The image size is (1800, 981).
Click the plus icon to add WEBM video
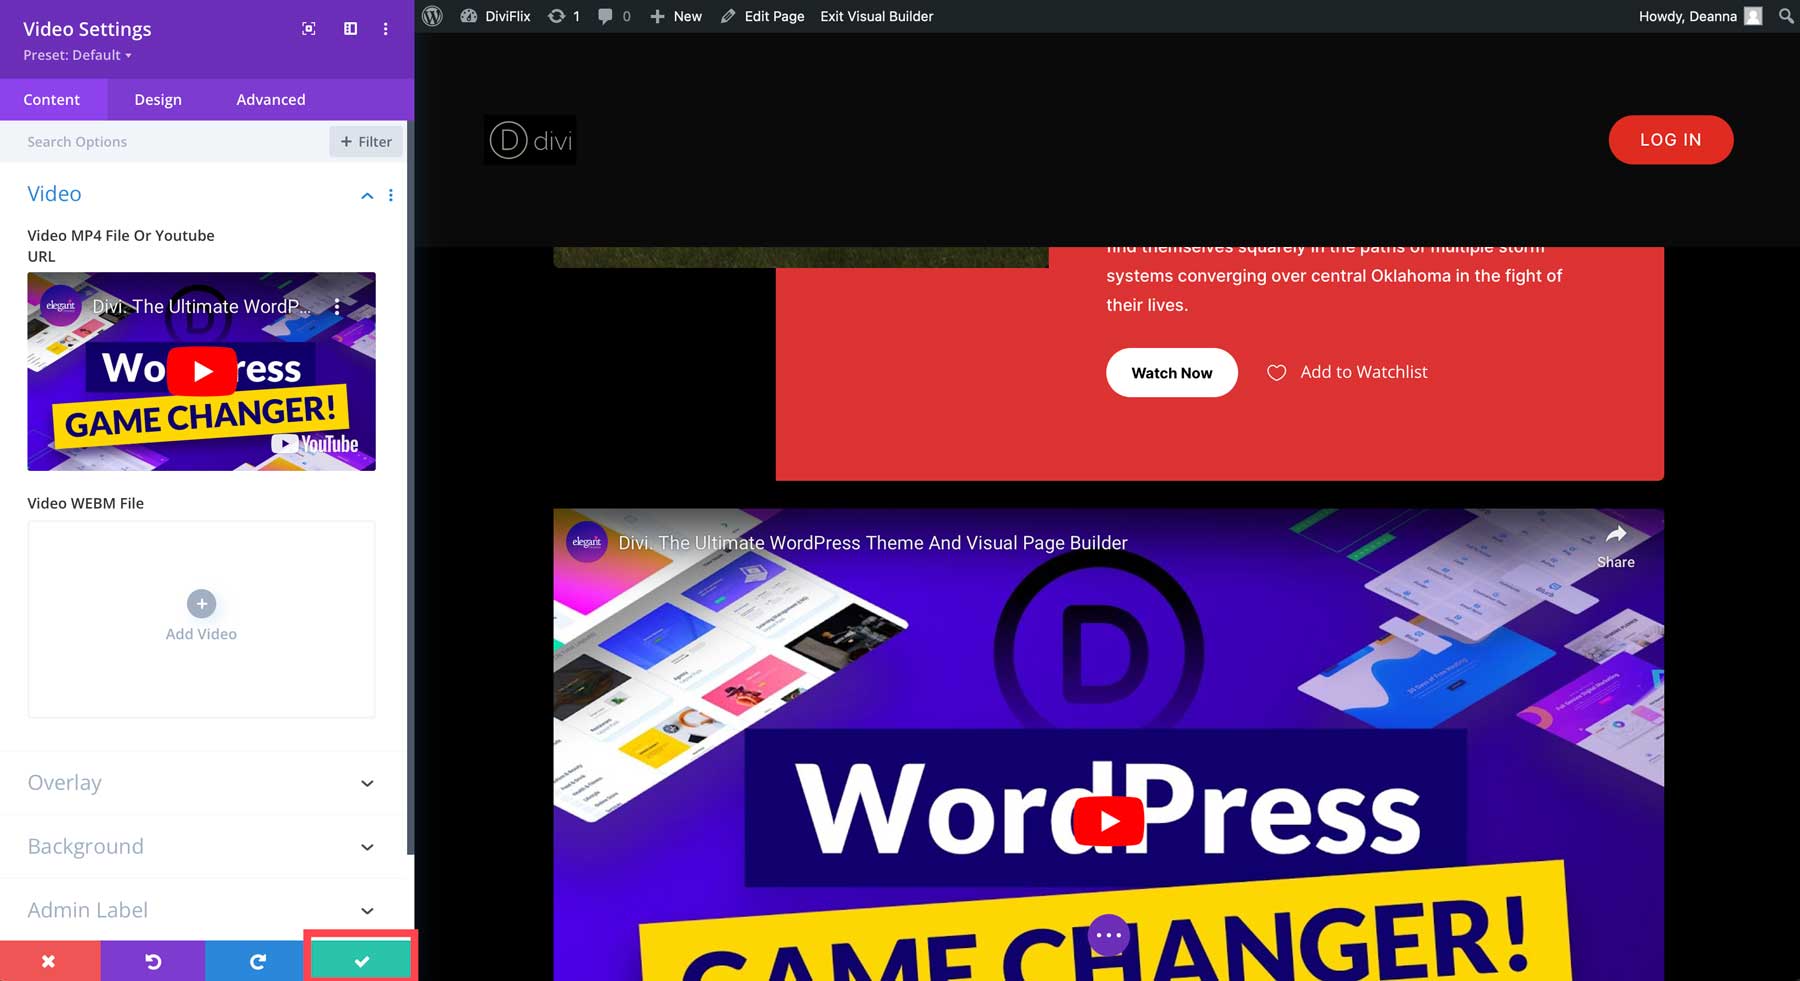point(201,603)
